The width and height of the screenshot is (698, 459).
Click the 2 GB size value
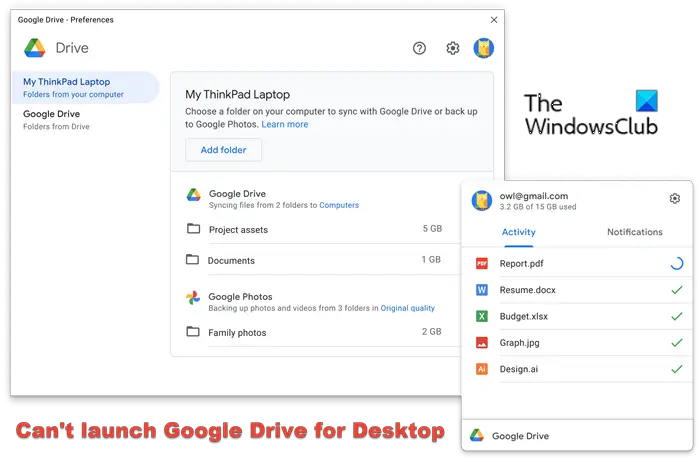pos(431,331)
